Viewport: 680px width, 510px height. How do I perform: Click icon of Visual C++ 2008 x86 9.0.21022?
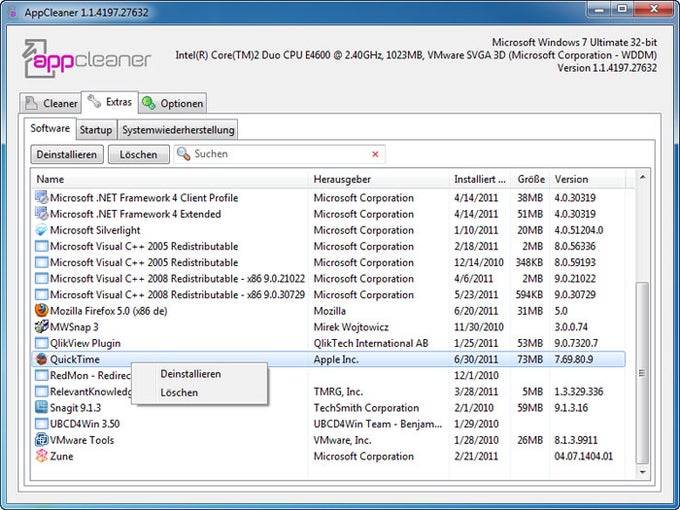click(x=41, y=278)
